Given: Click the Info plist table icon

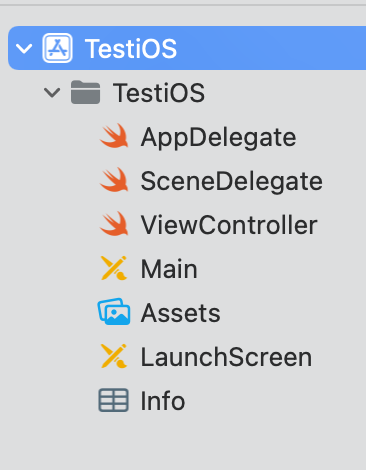Looking at the screenshot, I should 113,400.
